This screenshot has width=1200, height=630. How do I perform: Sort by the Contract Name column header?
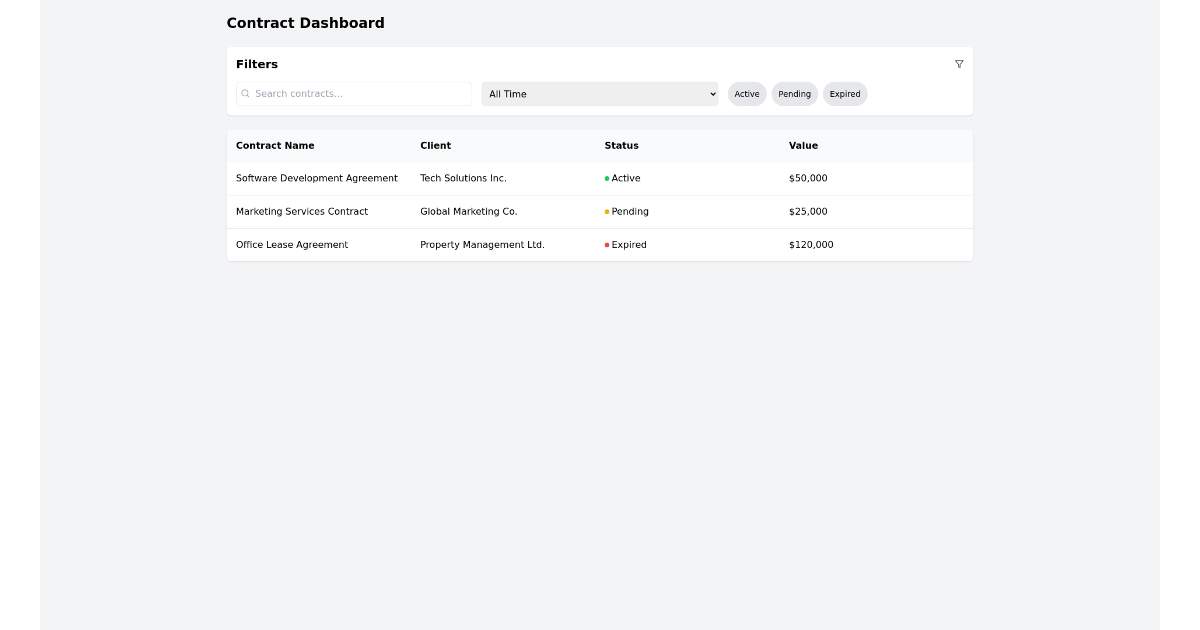tap(275, 145)
